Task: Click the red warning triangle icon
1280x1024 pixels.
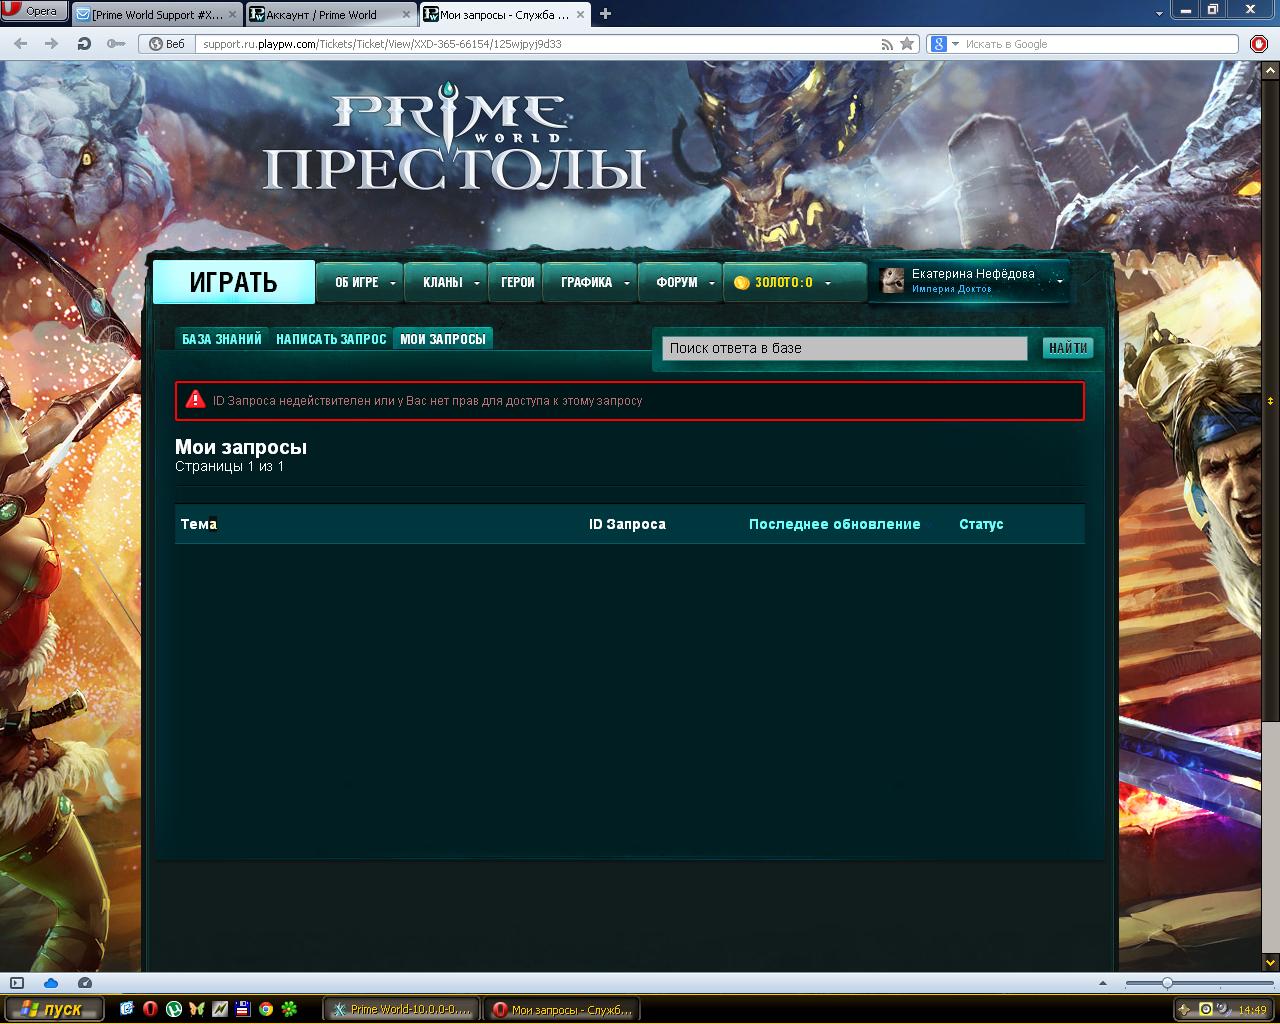Action: coord(194,399)
